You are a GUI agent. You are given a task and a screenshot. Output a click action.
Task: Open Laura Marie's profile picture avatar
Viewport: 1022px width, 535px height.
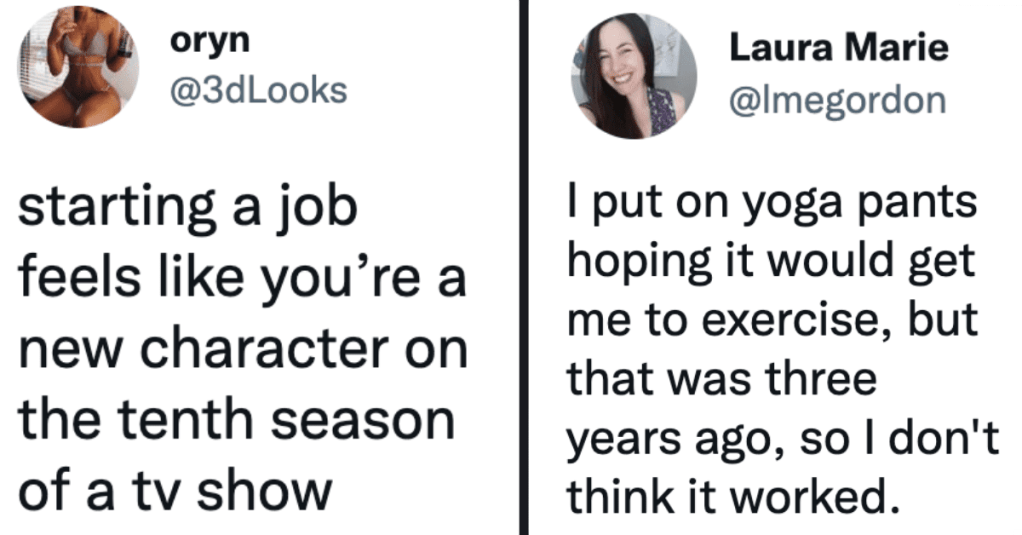click(634, 76)
